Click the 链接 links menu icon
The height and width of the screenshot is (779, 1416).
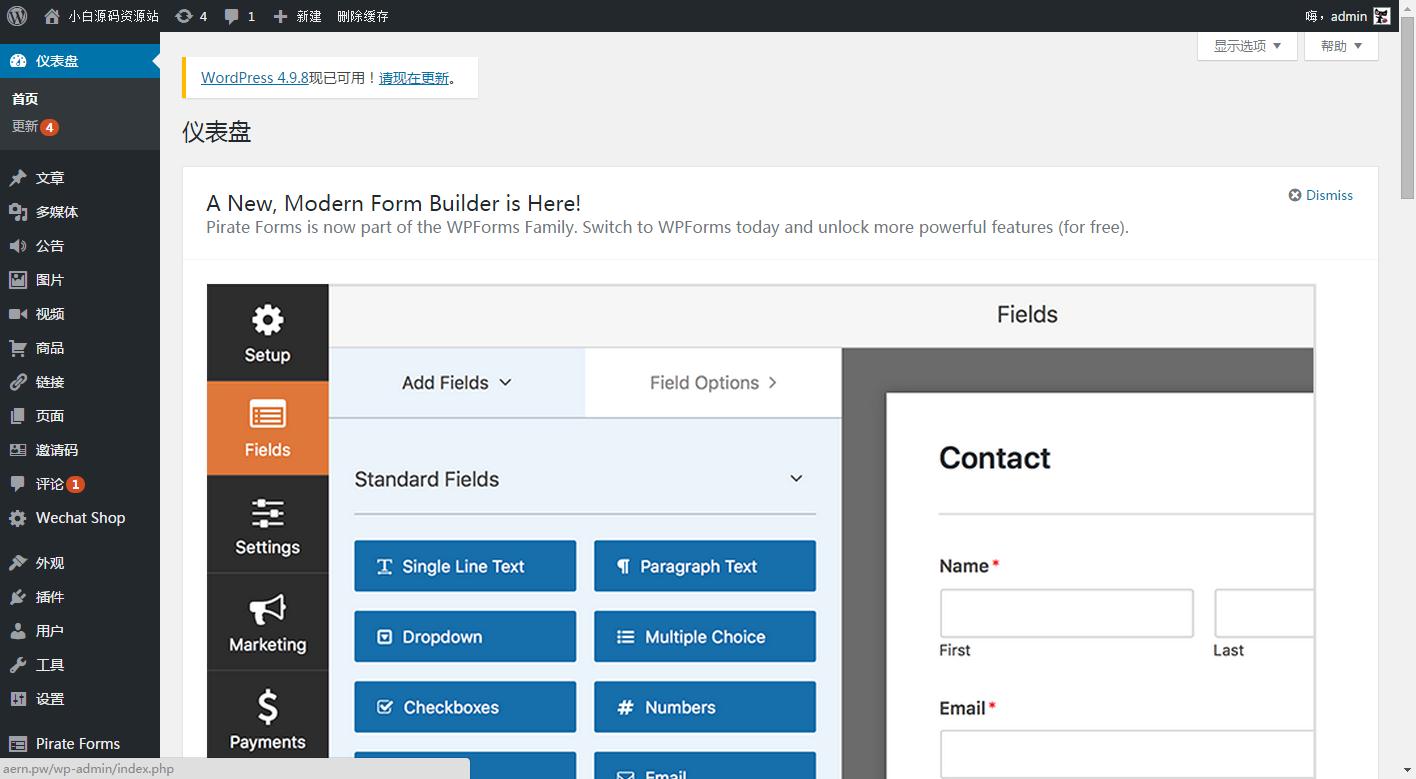point(18,382)
